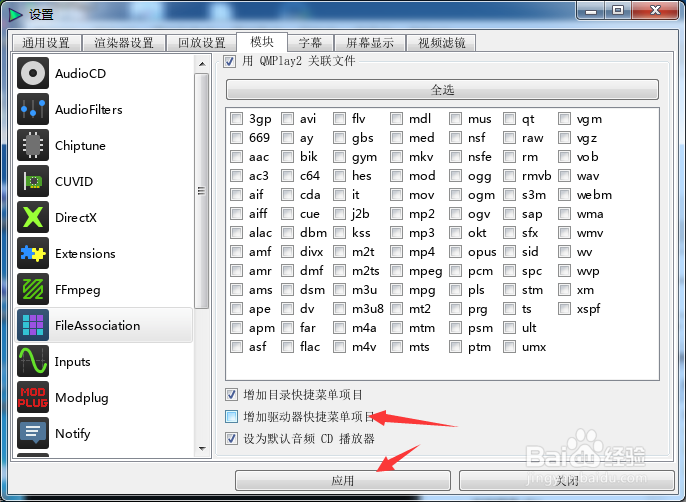Open the 屏幕显示 tab
This screenshot has height=502, width=686.
pyautogui.click(x=370, y=43)
